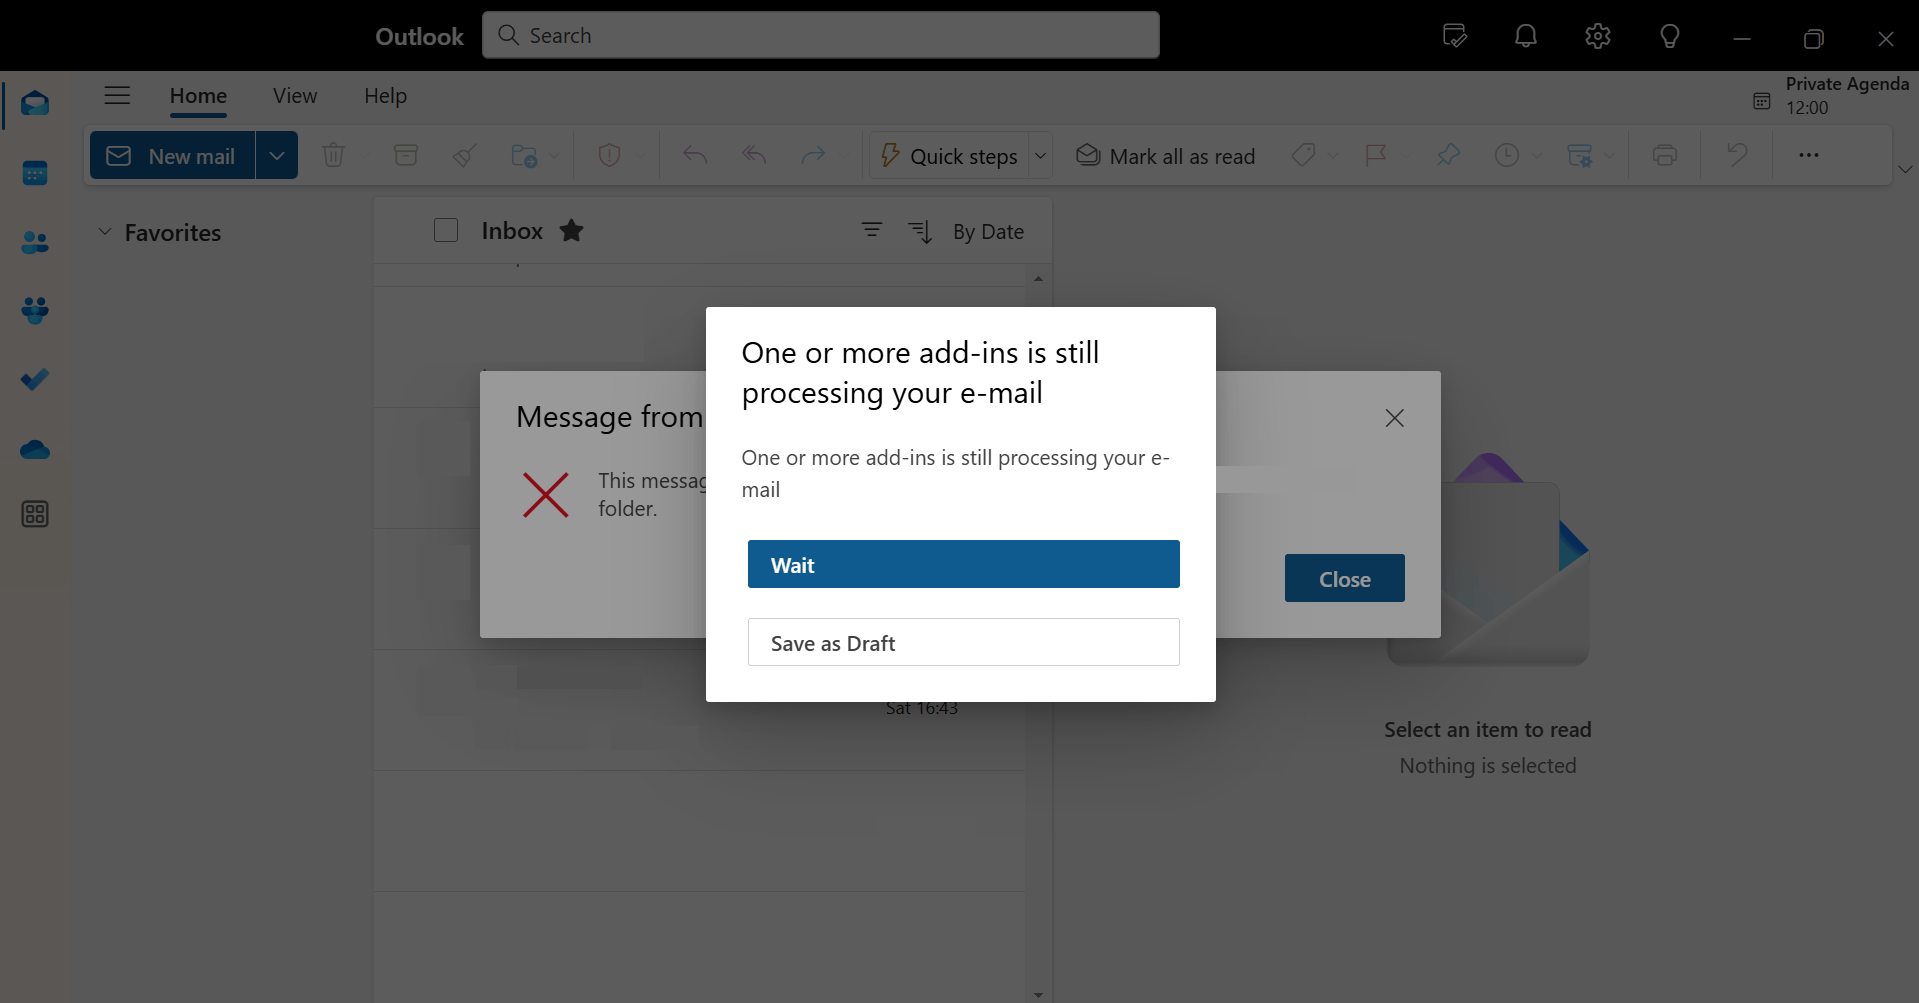Open Notifications bell icon

[x=1526, y=36]
